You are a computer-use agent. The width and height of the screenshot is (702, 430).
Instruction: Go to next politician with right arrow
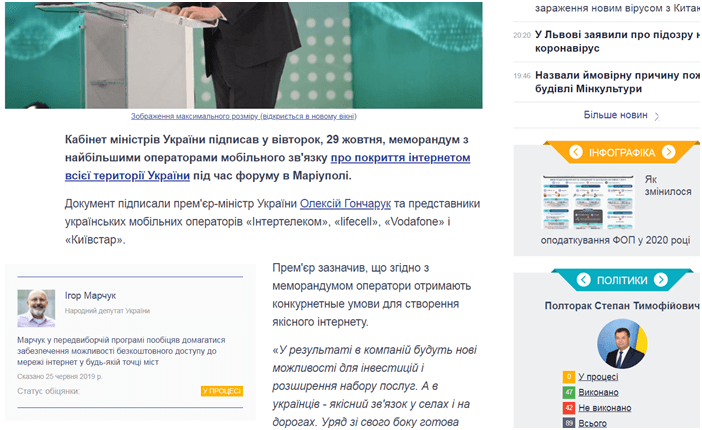pos(661,280)
